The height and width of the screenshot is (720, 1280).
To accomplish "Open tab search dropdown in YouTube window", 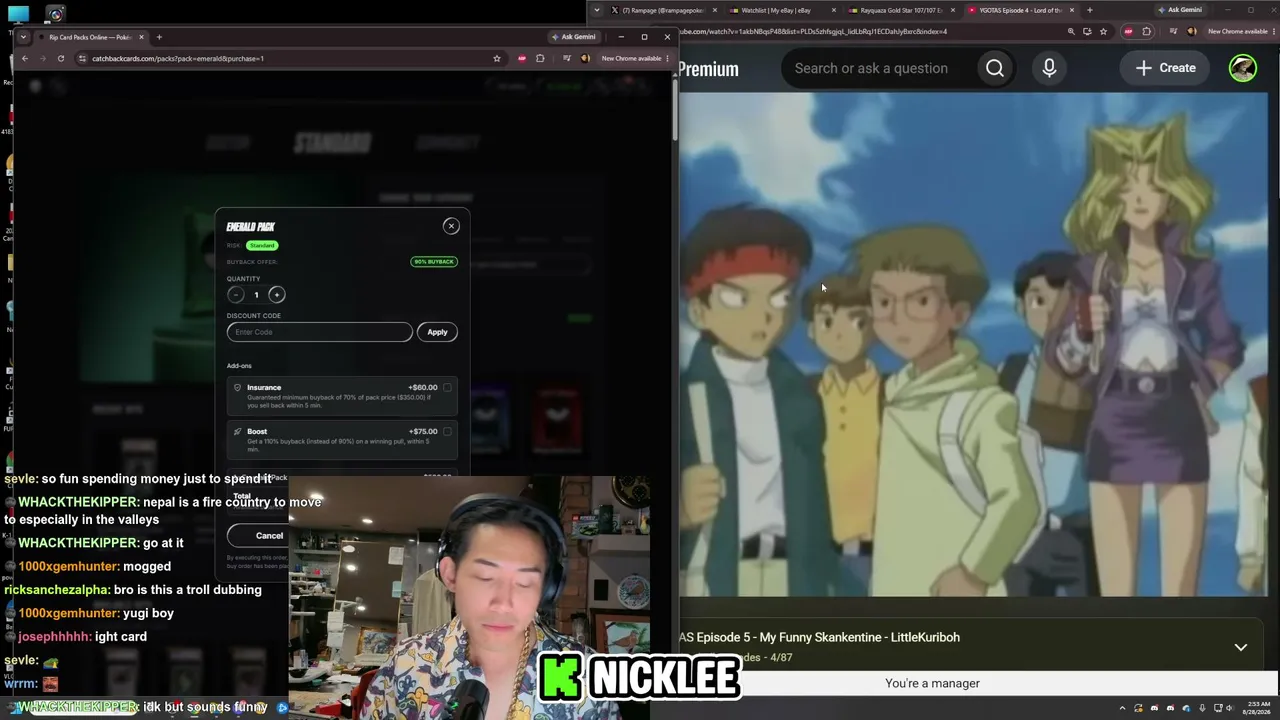I will coord(597,10).
